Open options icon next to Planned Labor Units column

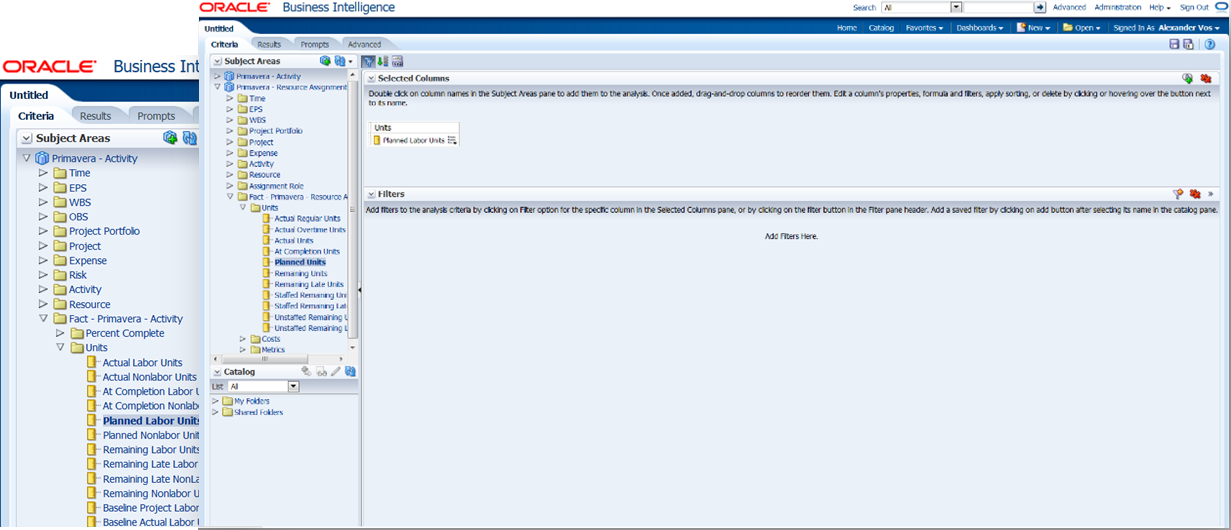(452, 141)
